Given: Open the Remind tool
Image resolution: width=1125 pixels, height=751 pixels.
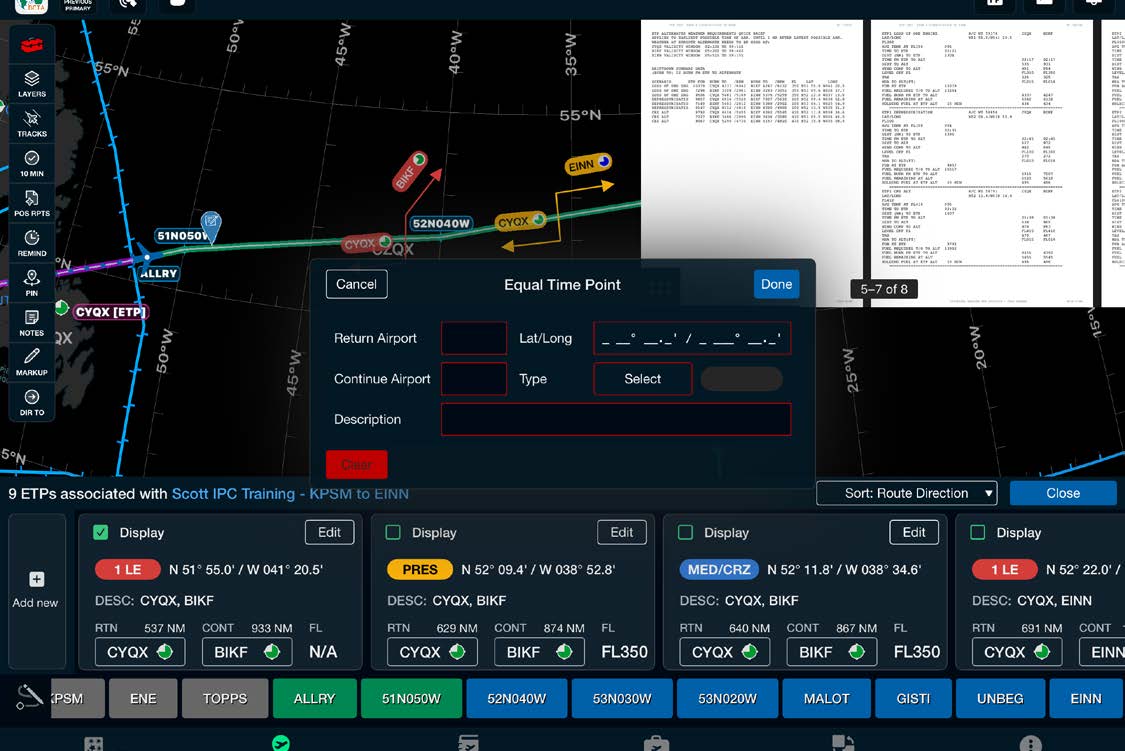Looking at the screenshot, I should click(x=32, y=243).
